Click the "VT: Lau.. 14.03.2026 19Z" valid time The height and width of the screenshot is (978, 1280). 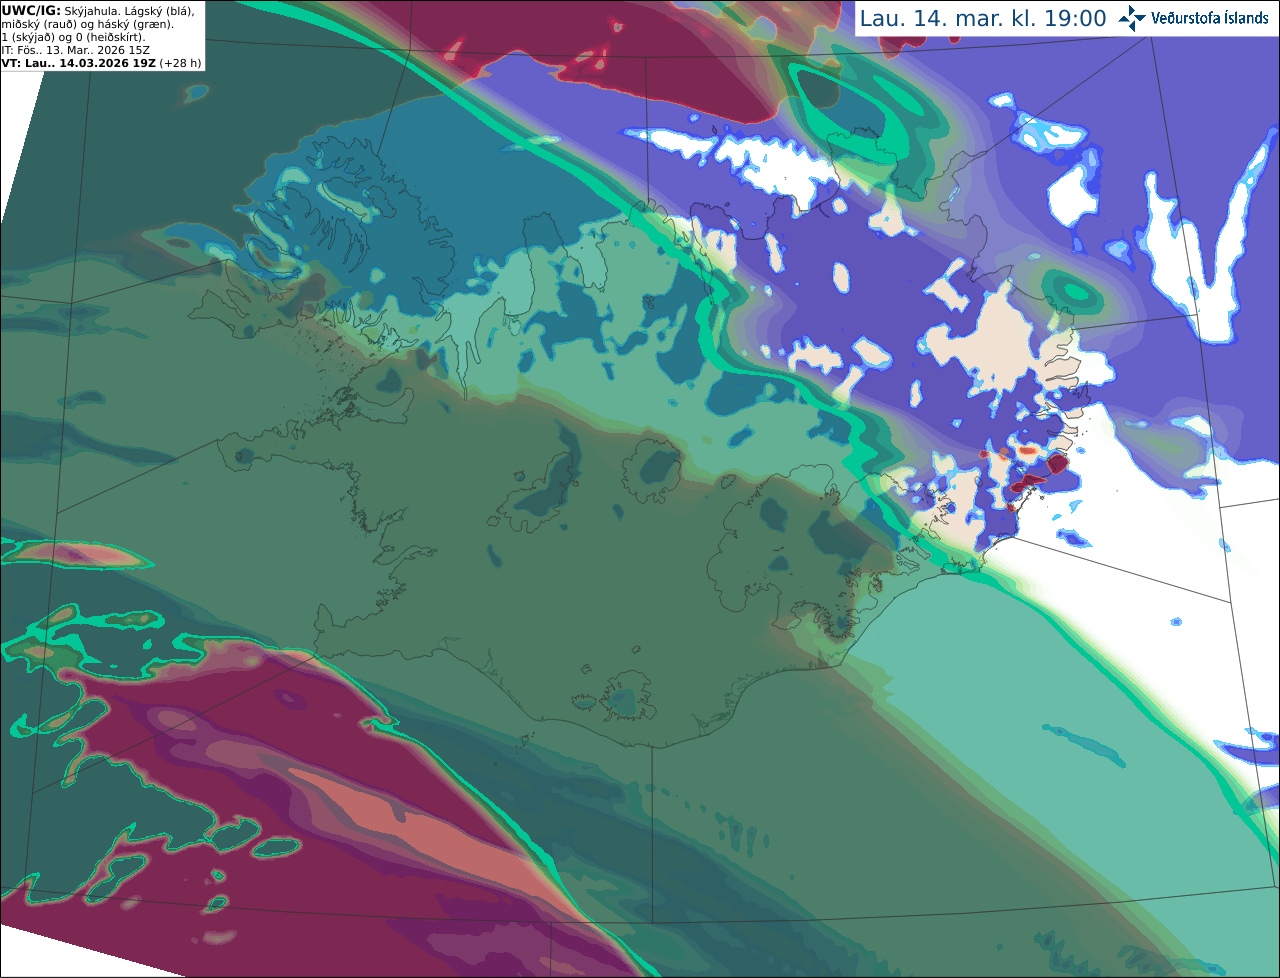78,63
